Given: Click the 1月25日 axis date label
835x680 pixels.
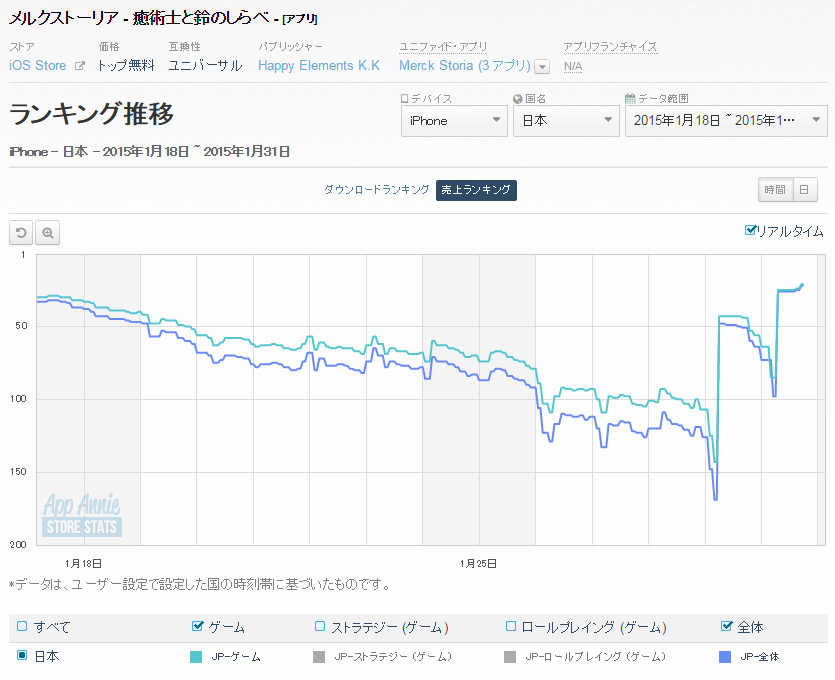Looking at the screenshot, I should (478, 563).
